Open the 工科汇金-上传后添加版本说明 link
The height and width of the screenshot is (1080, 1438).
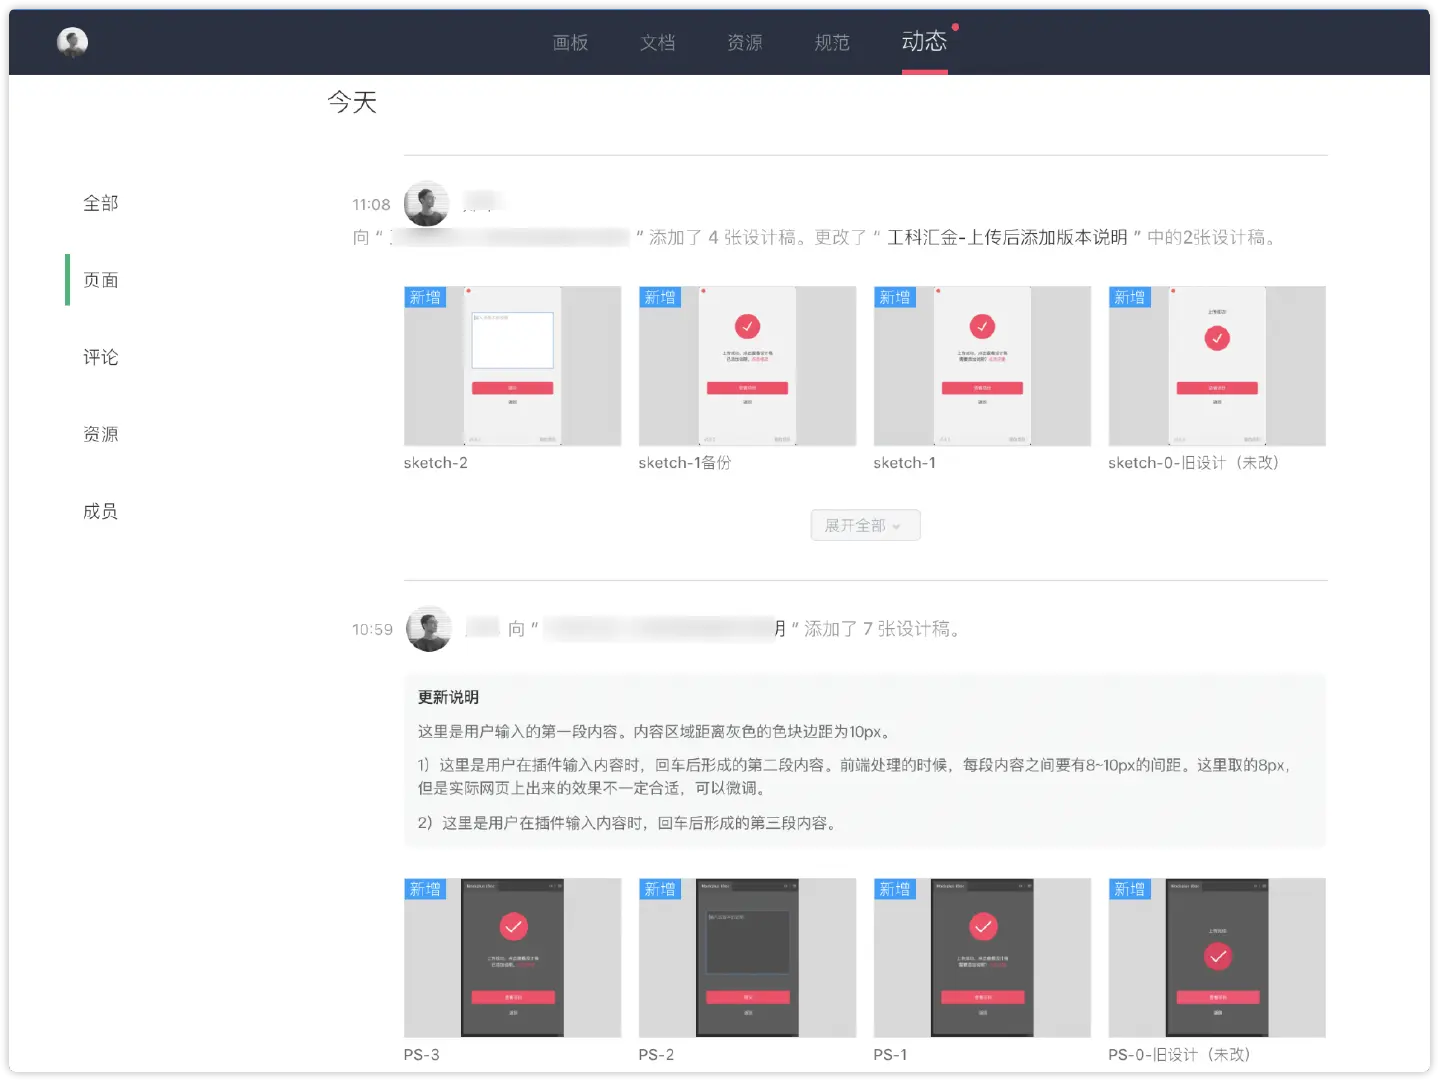1007,237
